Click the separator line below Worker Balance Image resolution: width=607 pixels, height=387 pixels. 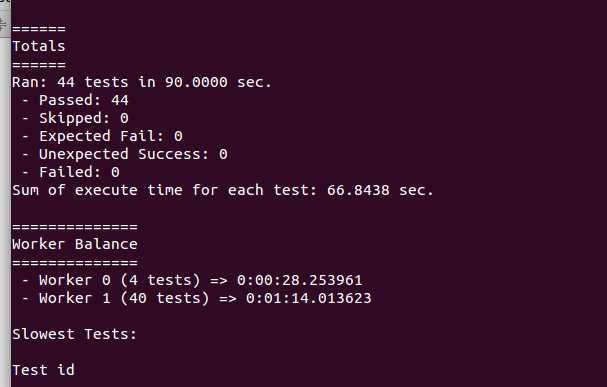75,263
